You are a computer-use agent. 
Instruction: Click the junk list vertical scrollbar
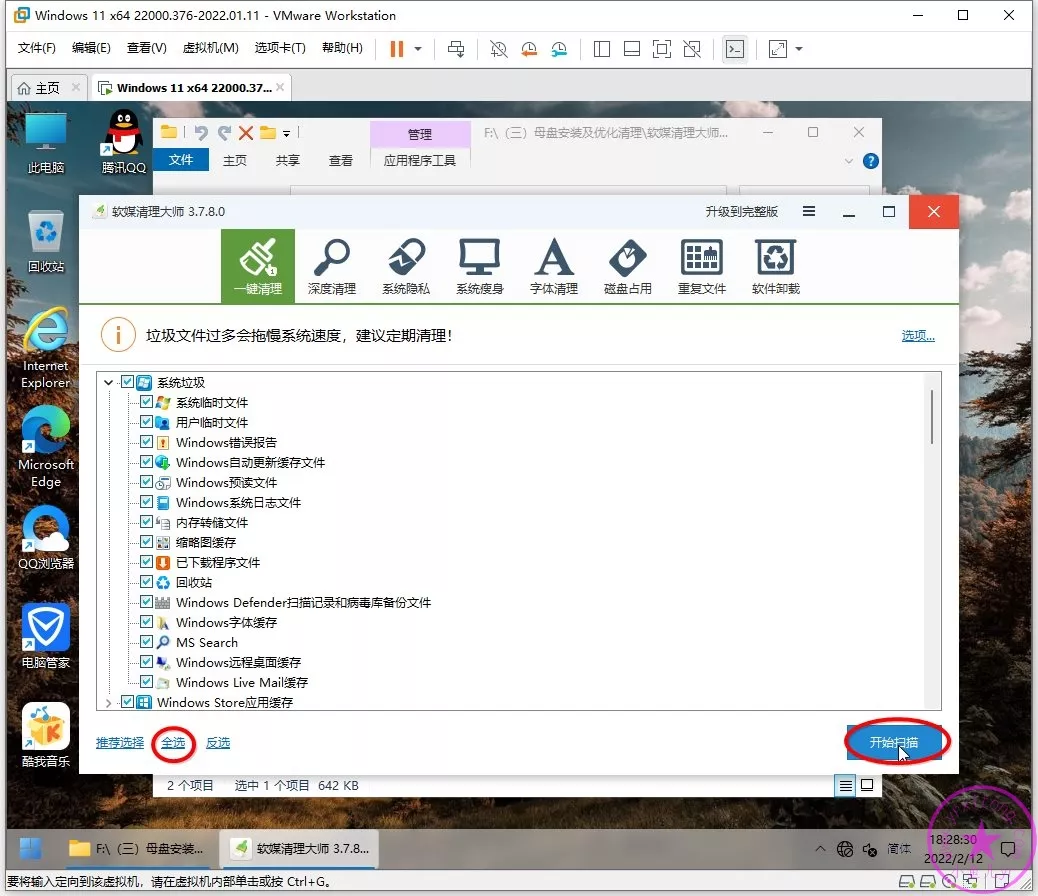933,416
